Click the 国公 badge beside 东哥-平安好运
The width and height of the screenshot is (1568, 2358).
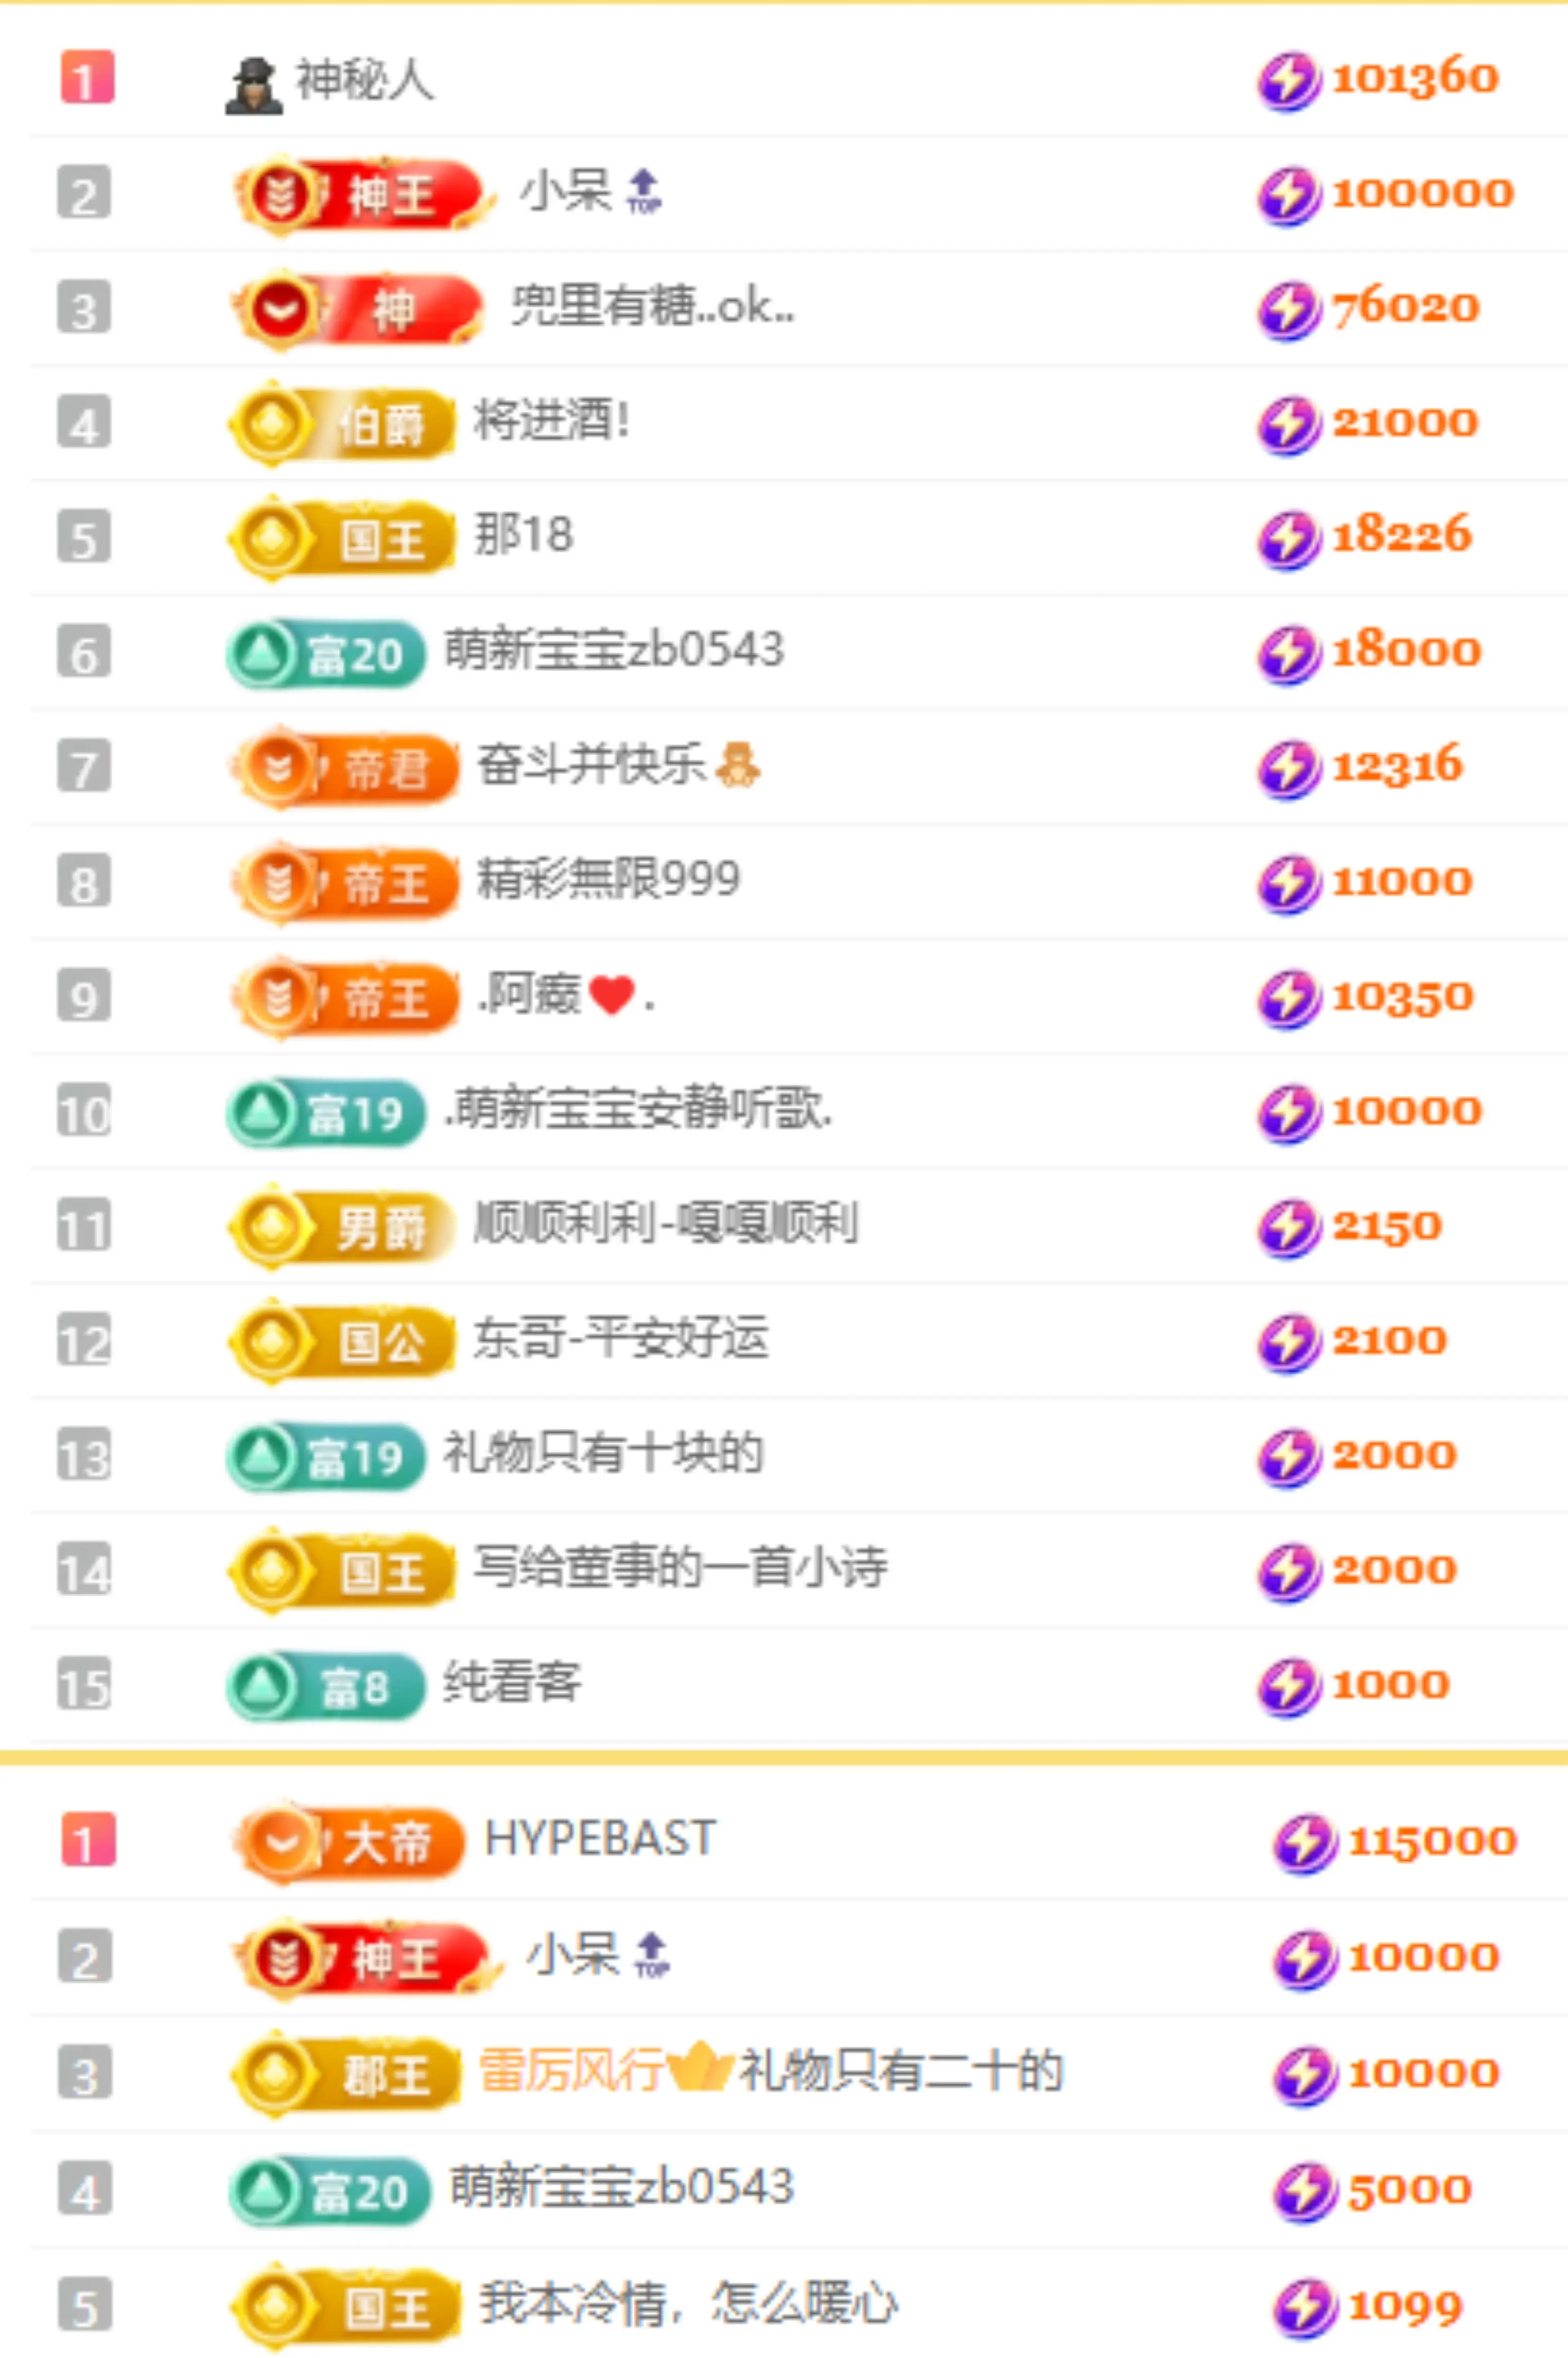[341, 1342]
